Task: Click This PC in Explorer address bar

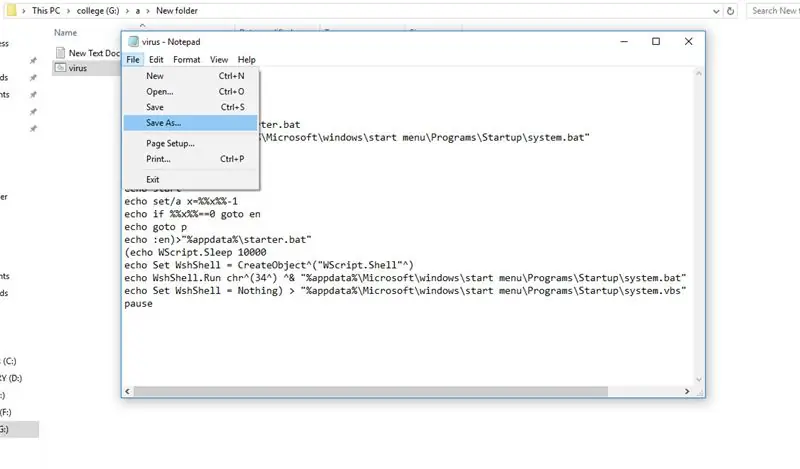Action: pyautogui.click(x=46, y=11)
